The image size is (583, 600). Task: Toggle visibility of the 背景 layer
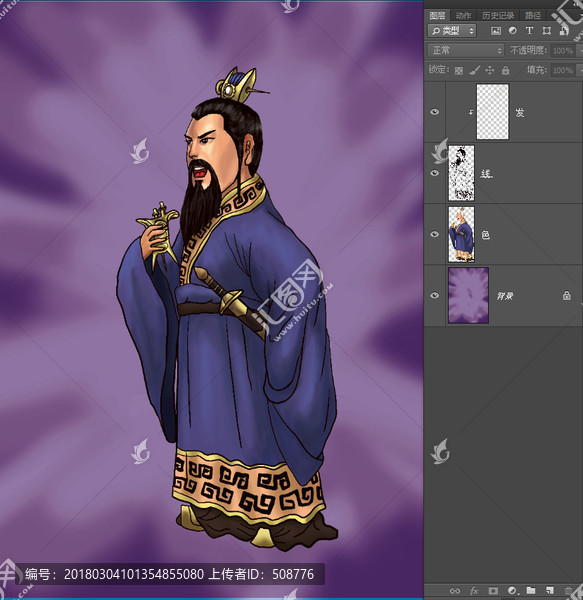click(435, 295)
